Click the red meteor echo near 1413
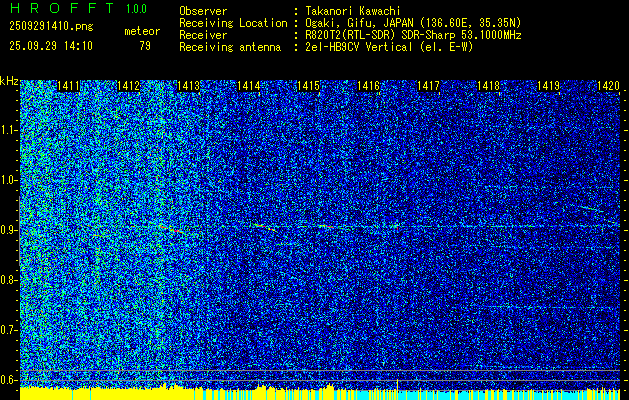The width and height of the screenshot is (629, 400). coord(172,229)
